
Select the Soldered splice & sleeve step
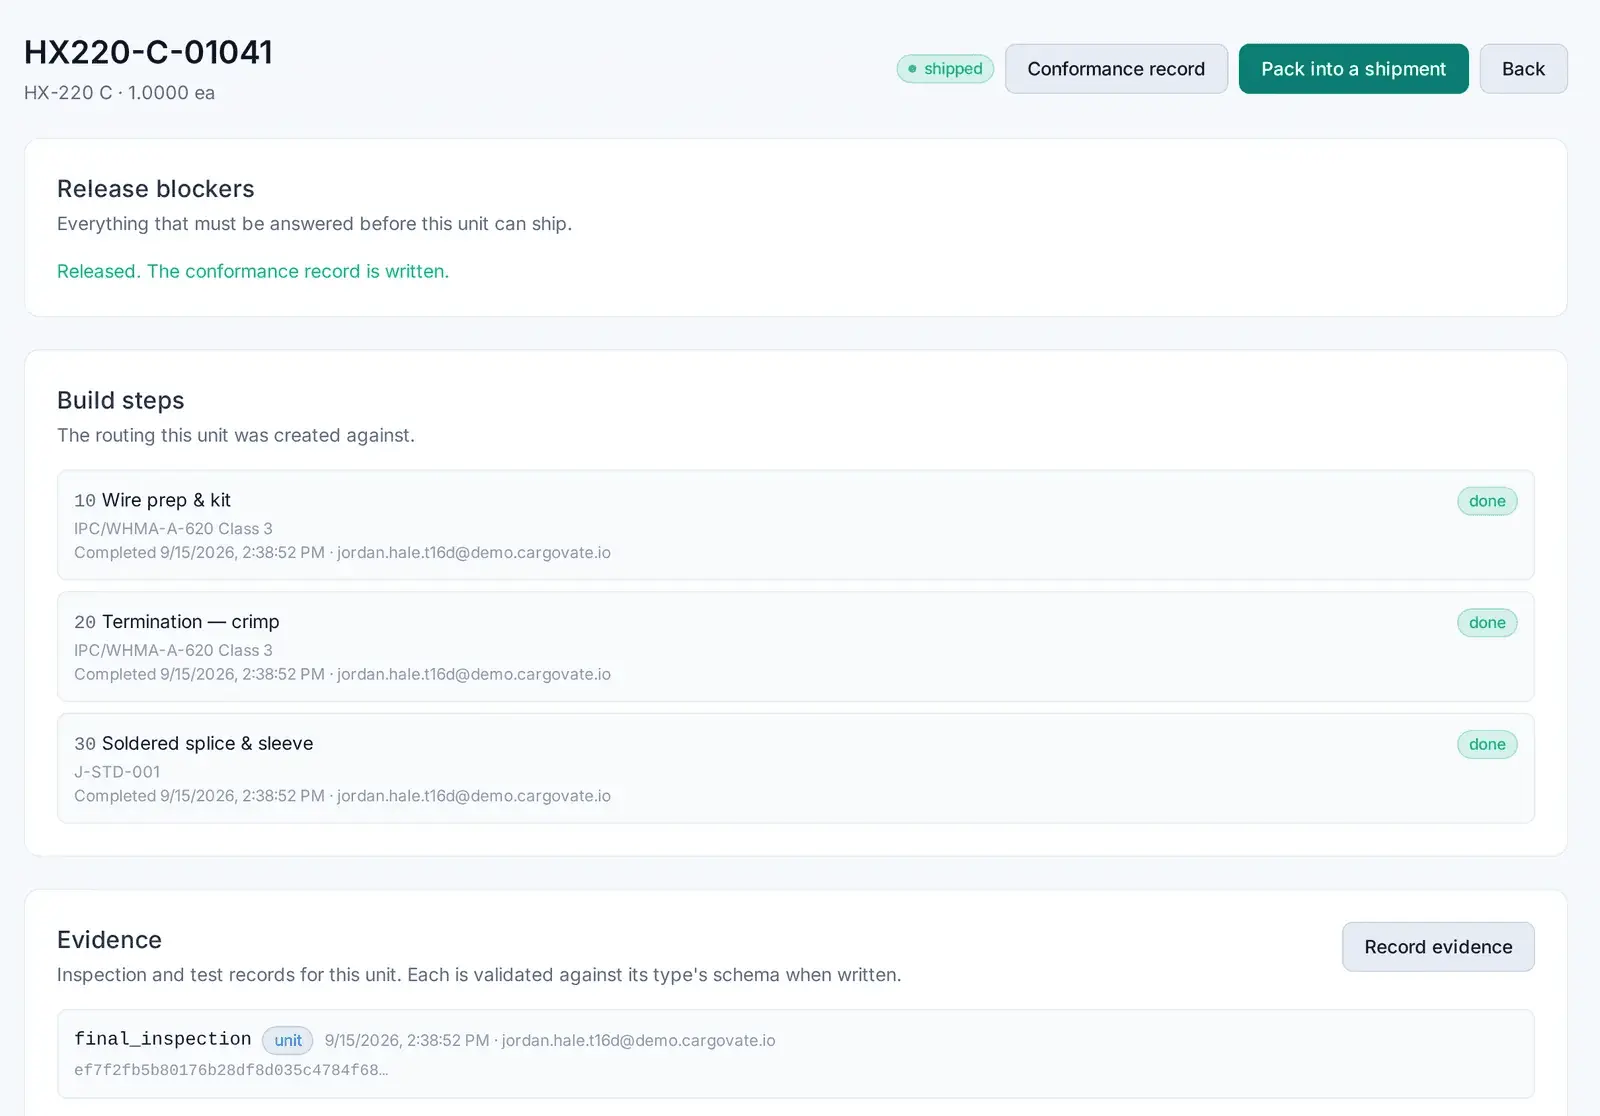point(796,769)
